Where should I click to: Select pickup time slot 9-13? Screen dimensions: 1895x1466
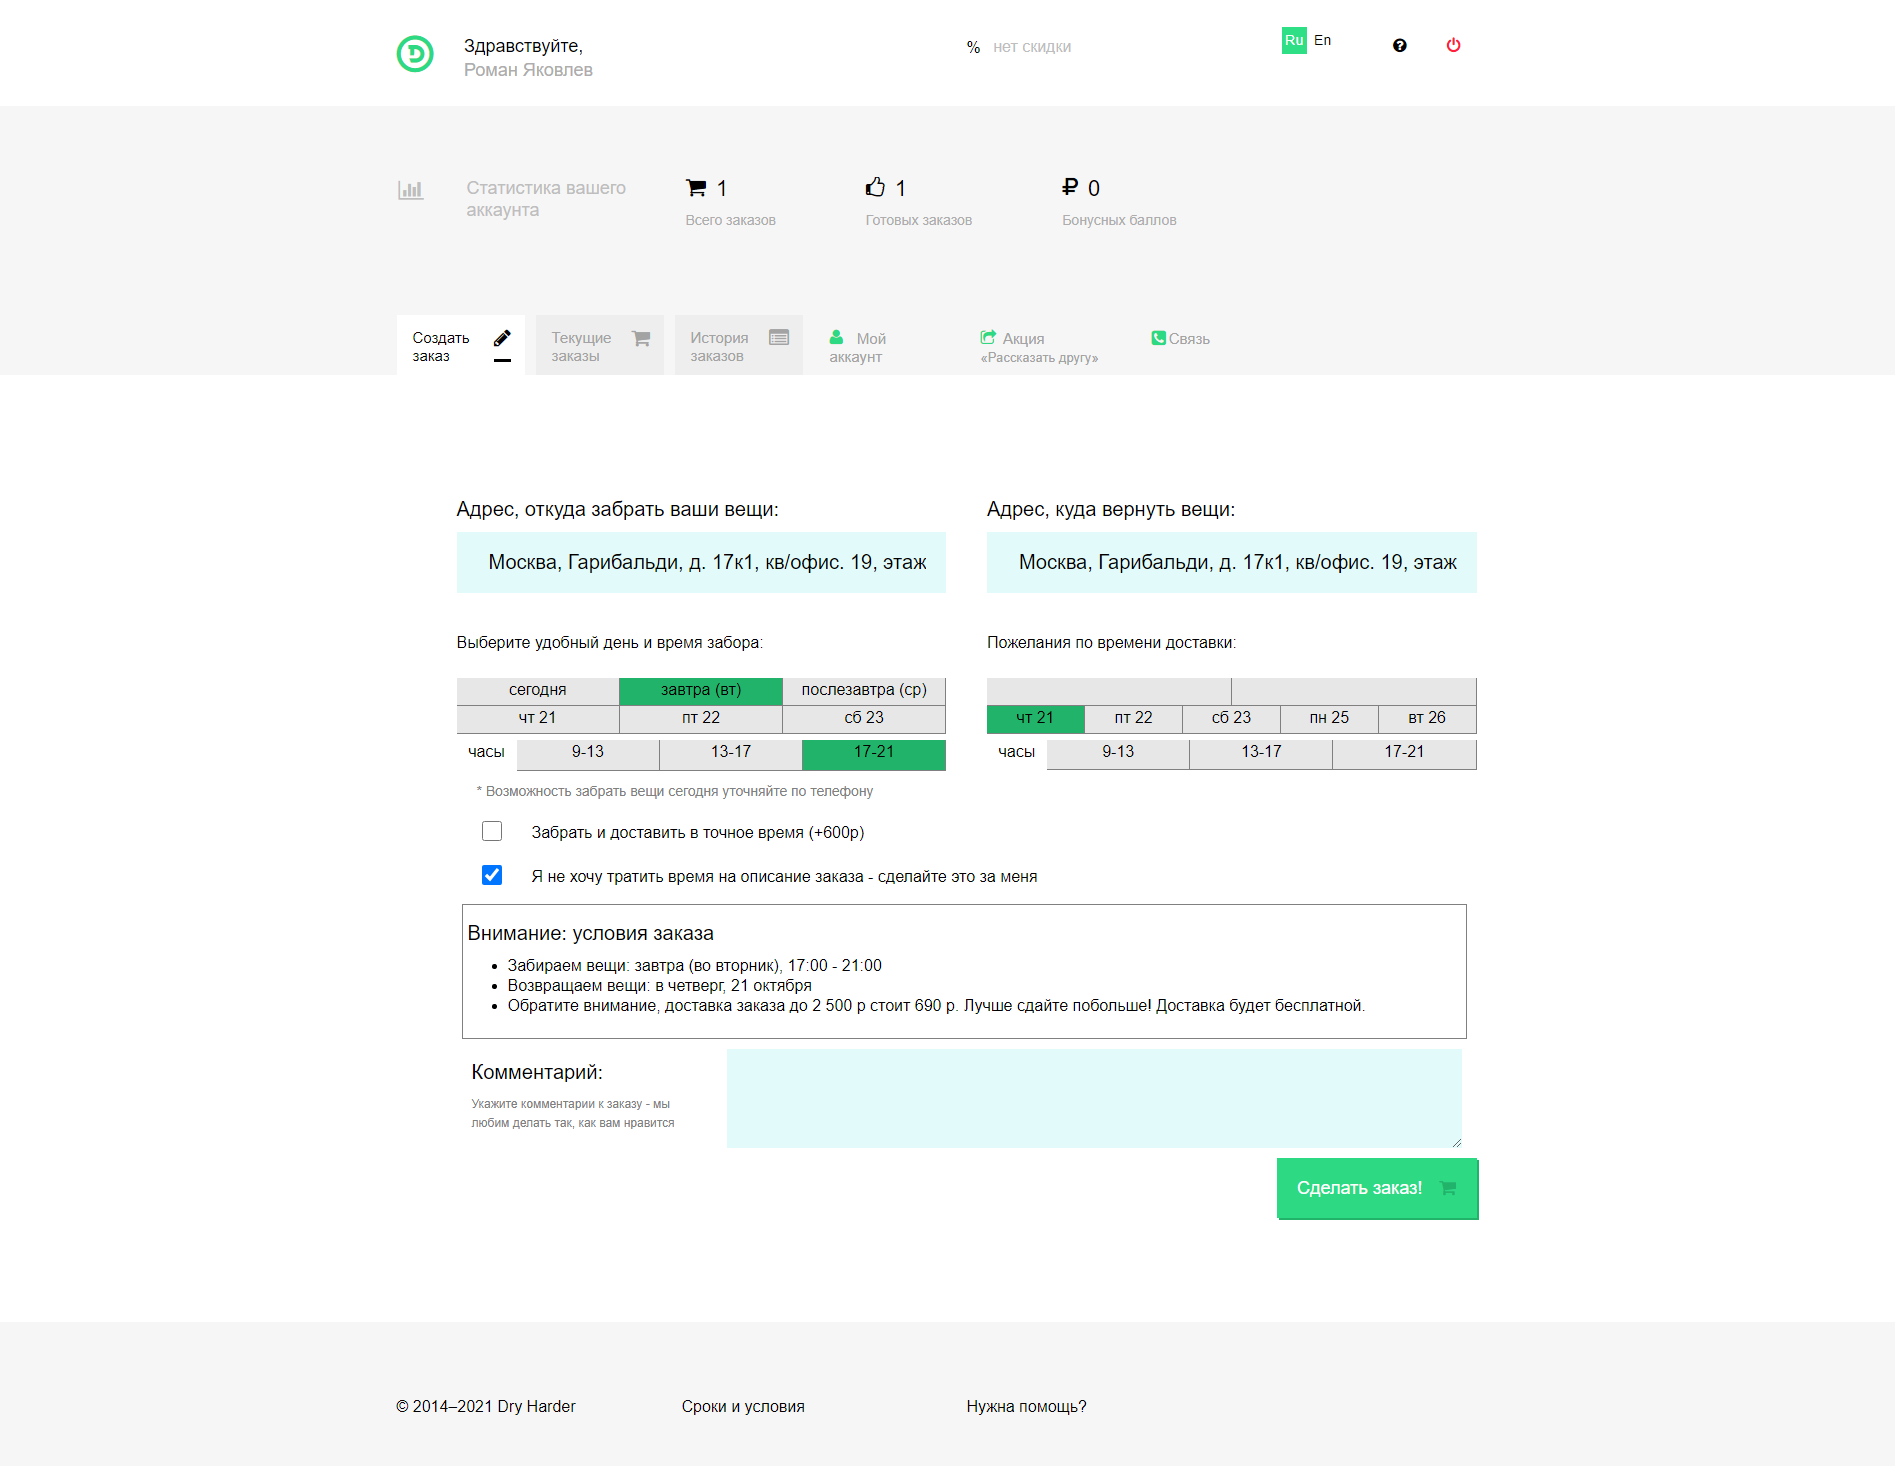click(588, 752)
